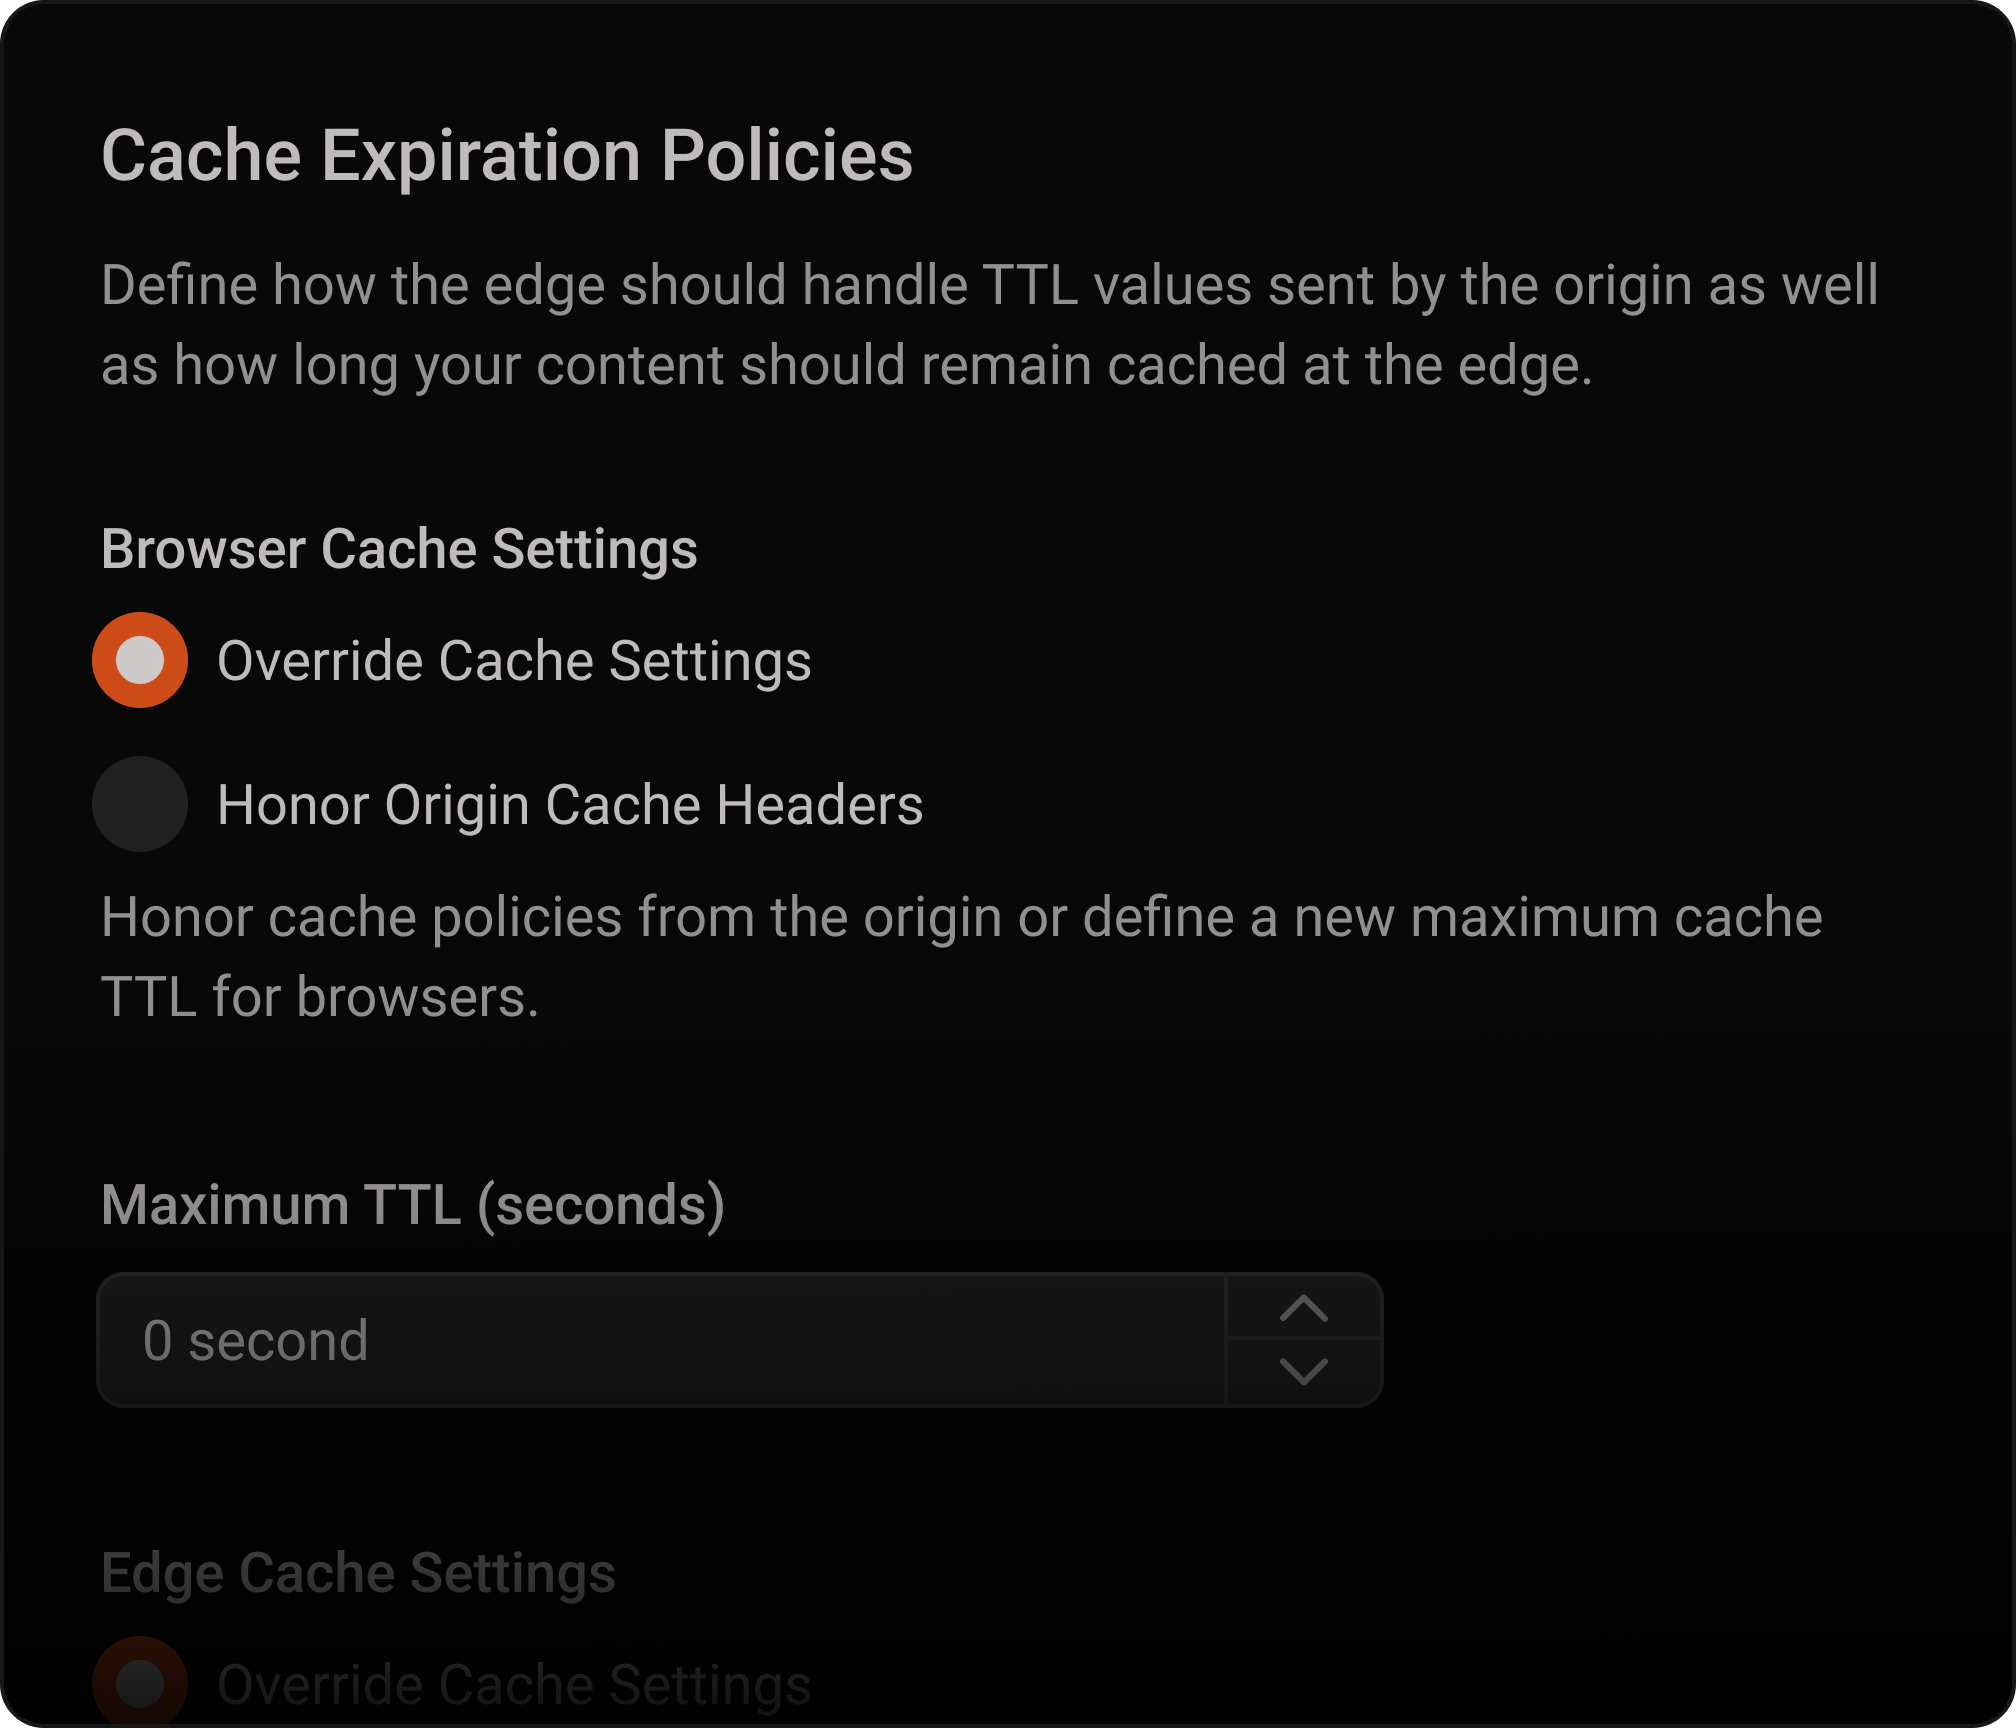Select the Honor Origin Cache Headers radio button
Screen dimensions: 2016x1728
(x=140, y=804)
